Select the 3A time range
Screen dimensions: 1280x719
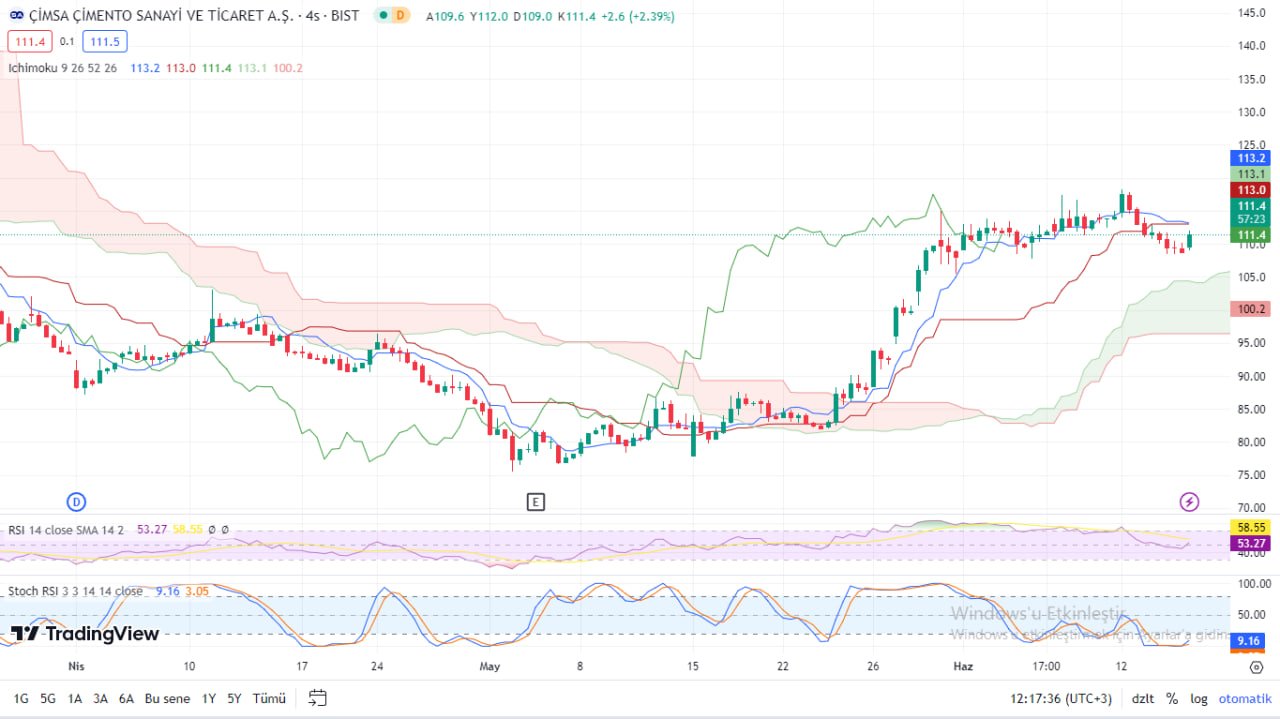coord(101,699)
